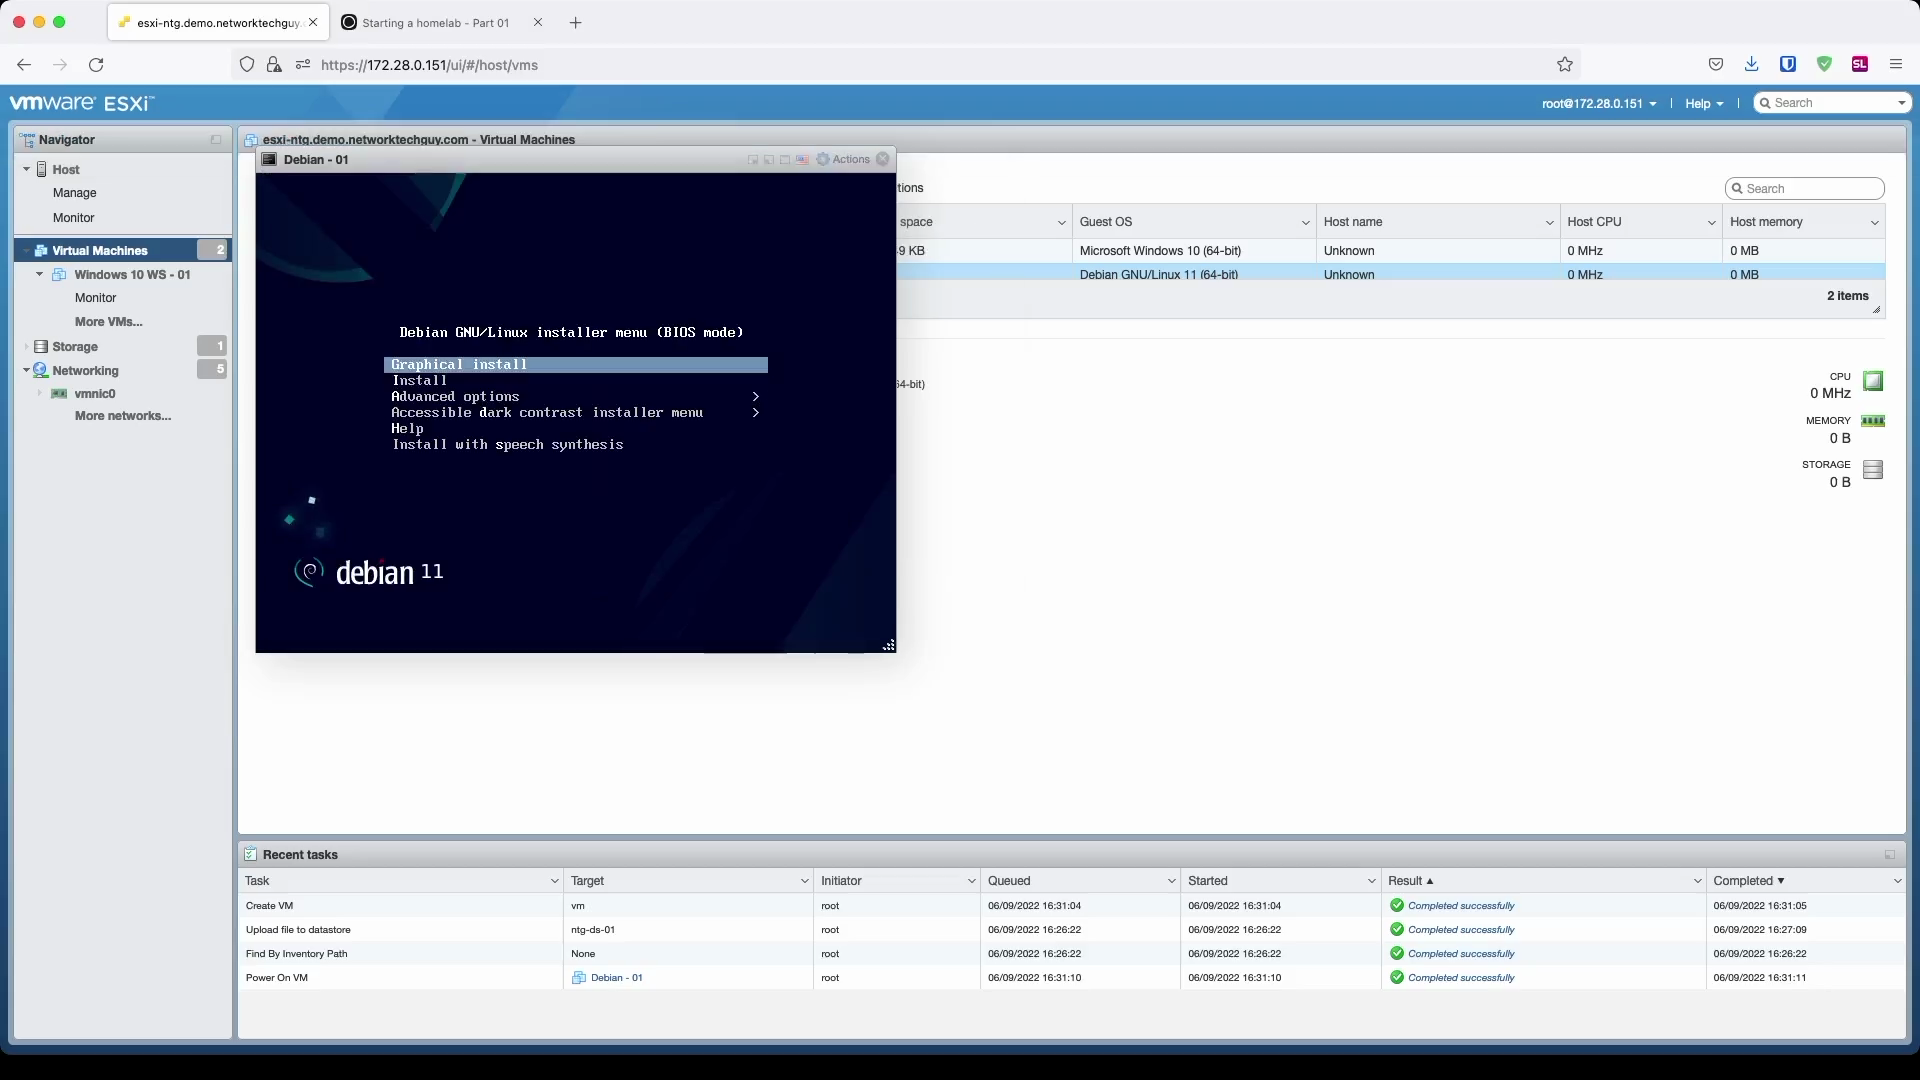This screenshot has width=1920, height=1080.
Task: Expand the vmnic0 tree node
Action: coord(40,394)
